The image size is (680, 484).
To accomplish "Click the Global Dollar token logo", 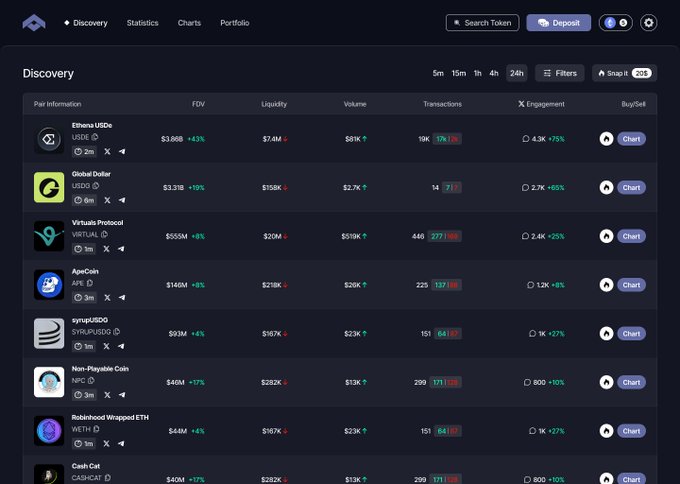I will click(49, 187).
